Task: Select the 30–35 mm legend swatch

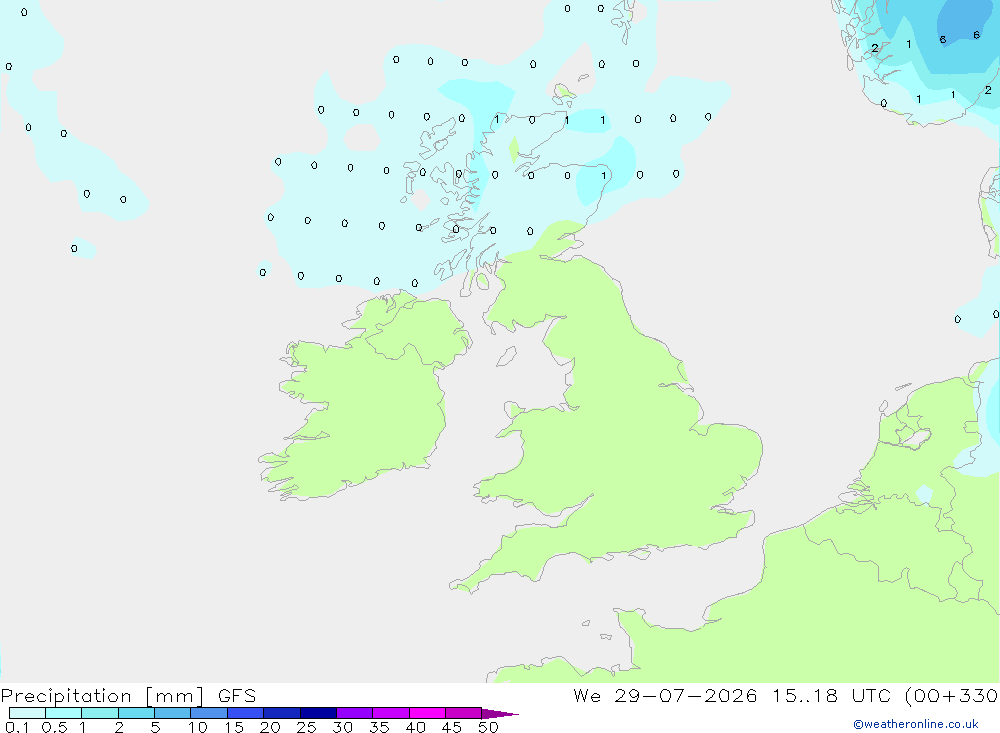Action: pos(355,713)
